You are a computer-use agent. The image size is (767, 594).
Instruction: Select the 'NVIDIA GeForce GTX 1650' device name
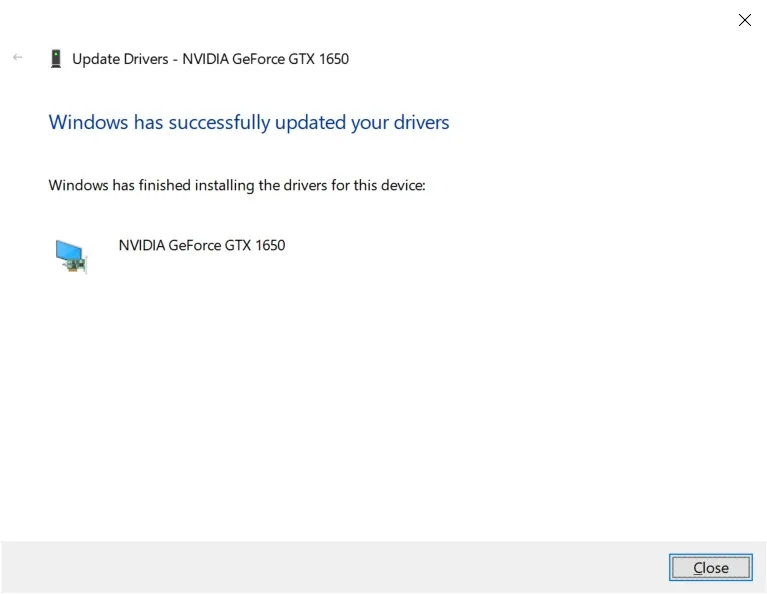coord(202,245)
